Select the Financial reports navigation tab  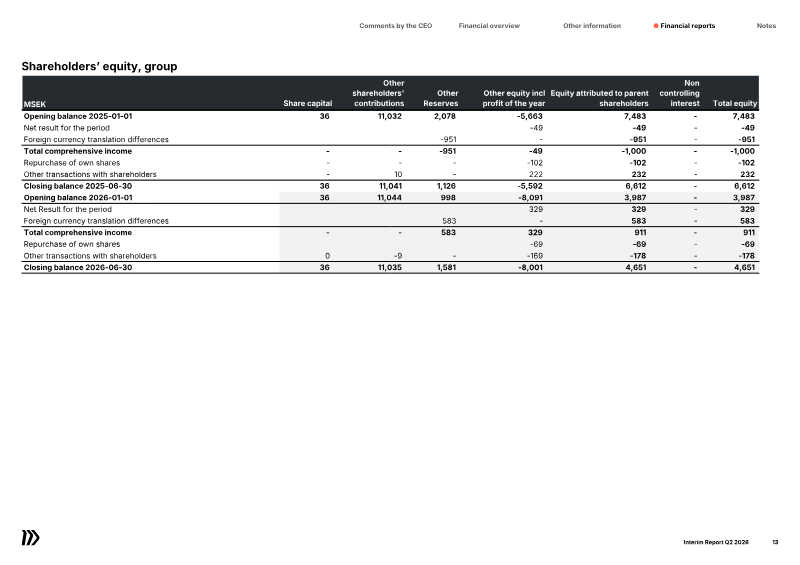[687, 26]
